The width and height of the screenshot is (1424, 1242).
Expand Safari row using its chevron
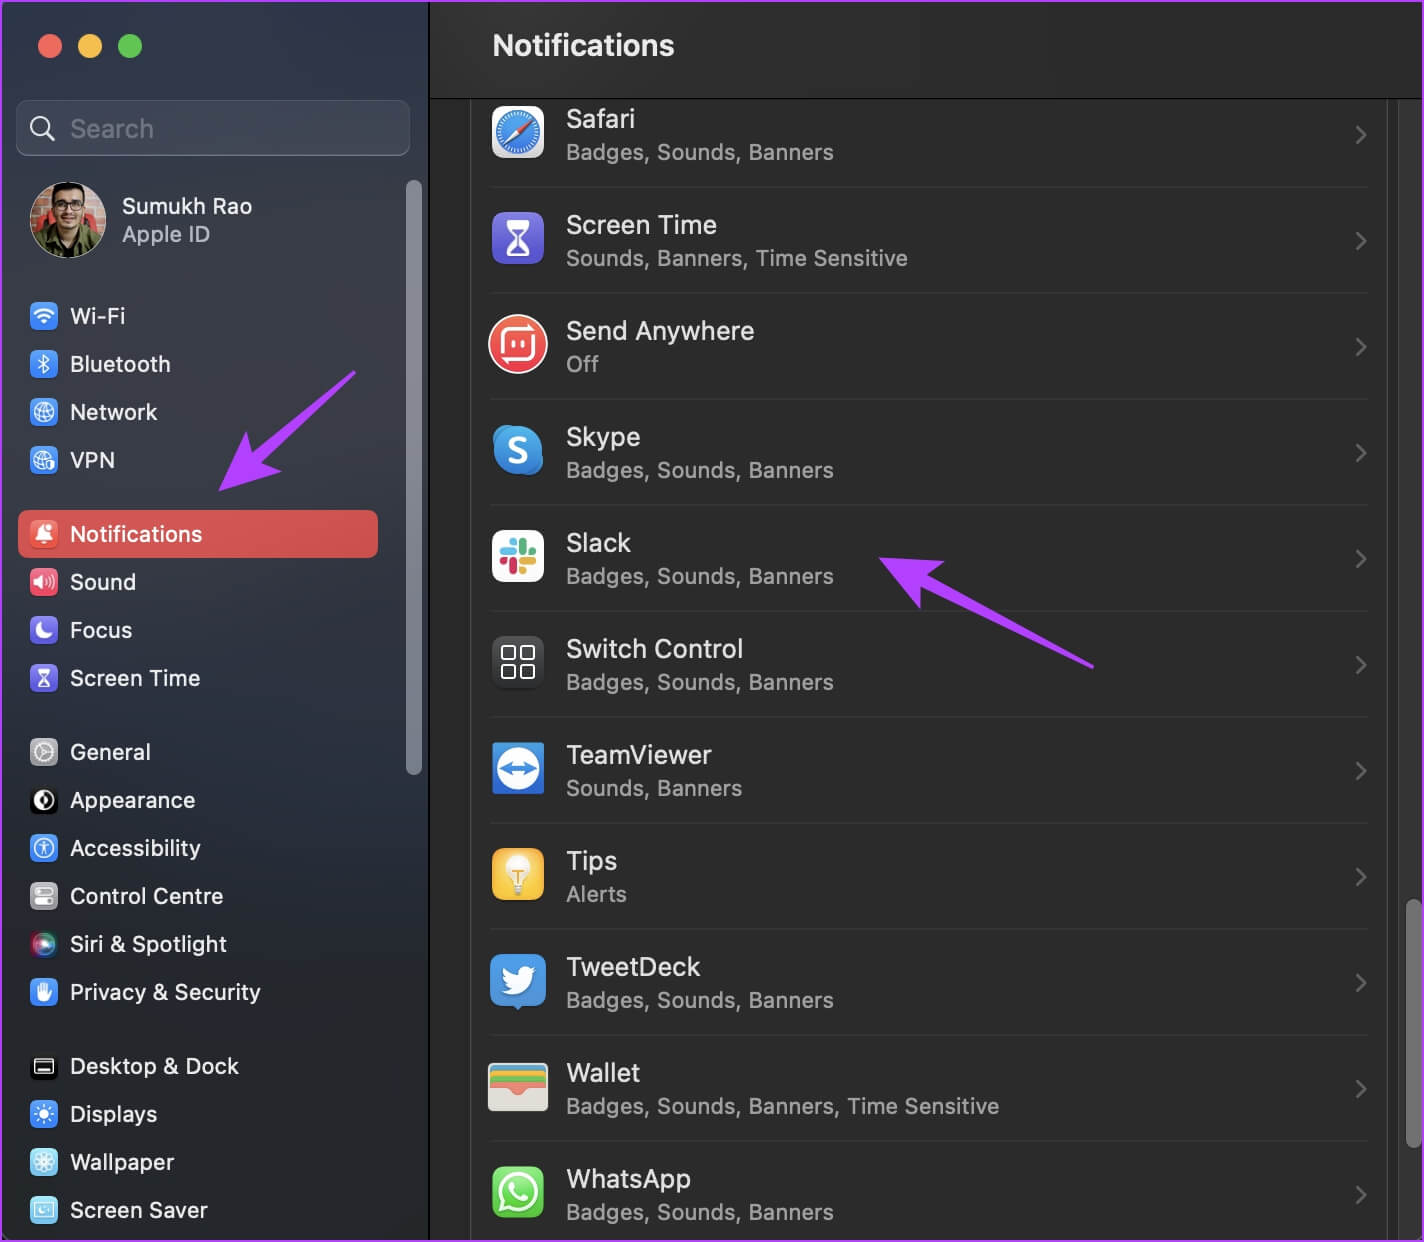[1360, 135]
